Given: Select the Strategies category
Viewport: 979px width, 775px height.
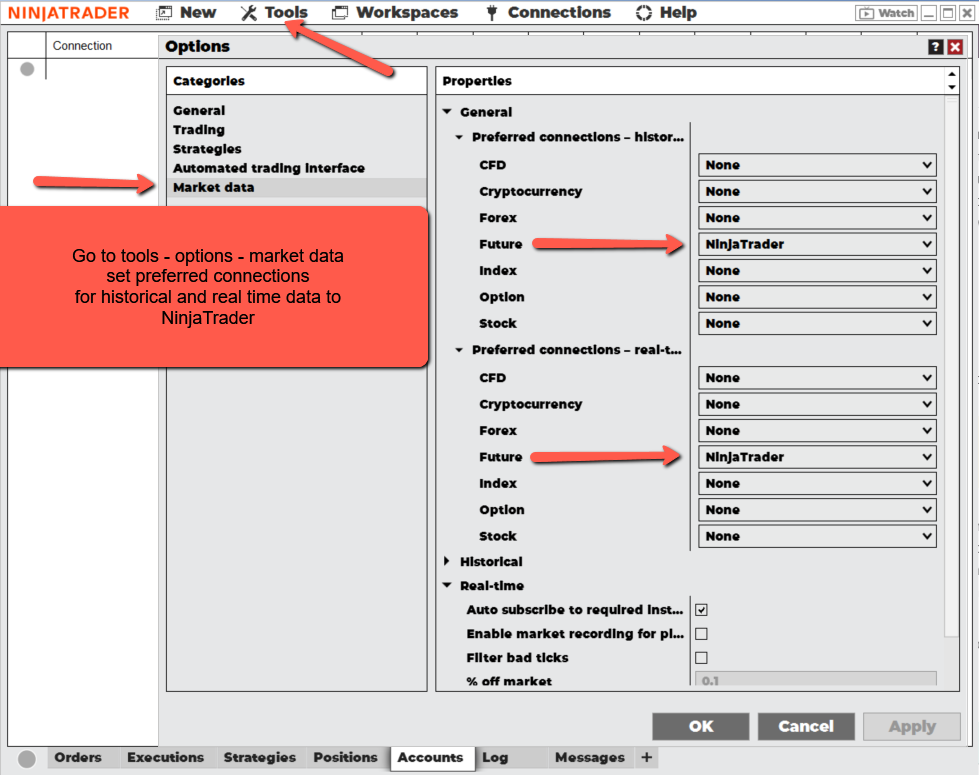Looking at the screenshot, I should [x=207, y=149].
